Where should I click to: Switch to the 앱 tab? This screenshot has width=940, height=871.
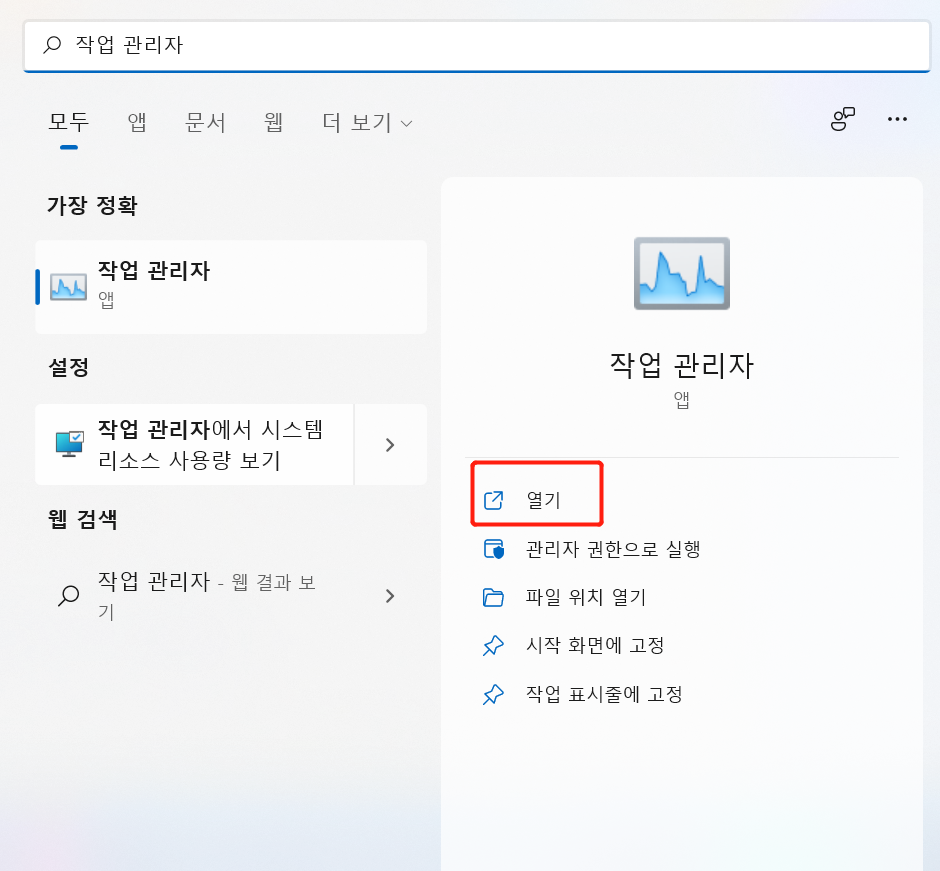pyautogui.click(x=136, y=122)
